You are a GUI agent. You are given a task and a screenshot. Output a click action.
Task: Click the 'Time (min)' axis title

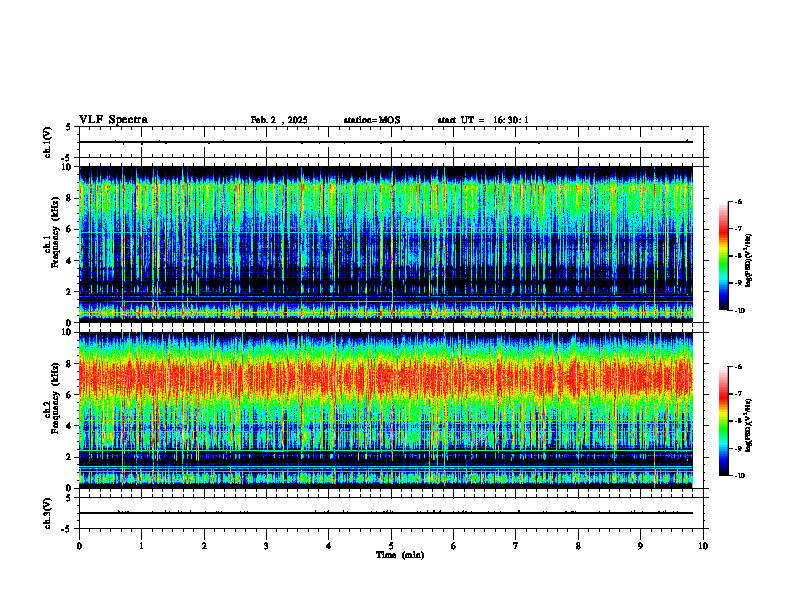point(400,555)
